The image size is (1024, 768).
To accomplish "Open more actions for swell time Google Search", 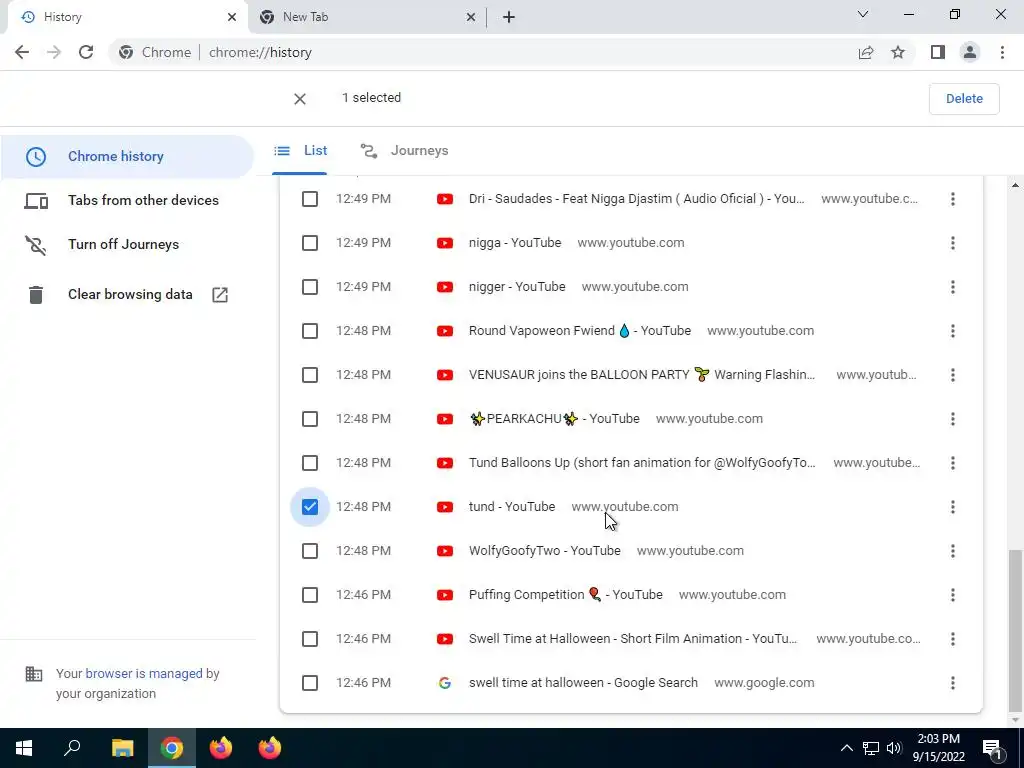I will pyautogui.click(x=953, y=683).
